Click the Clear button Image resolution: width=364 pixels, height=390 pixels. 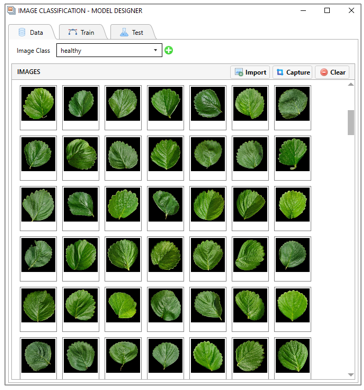(x=332, y=72)
